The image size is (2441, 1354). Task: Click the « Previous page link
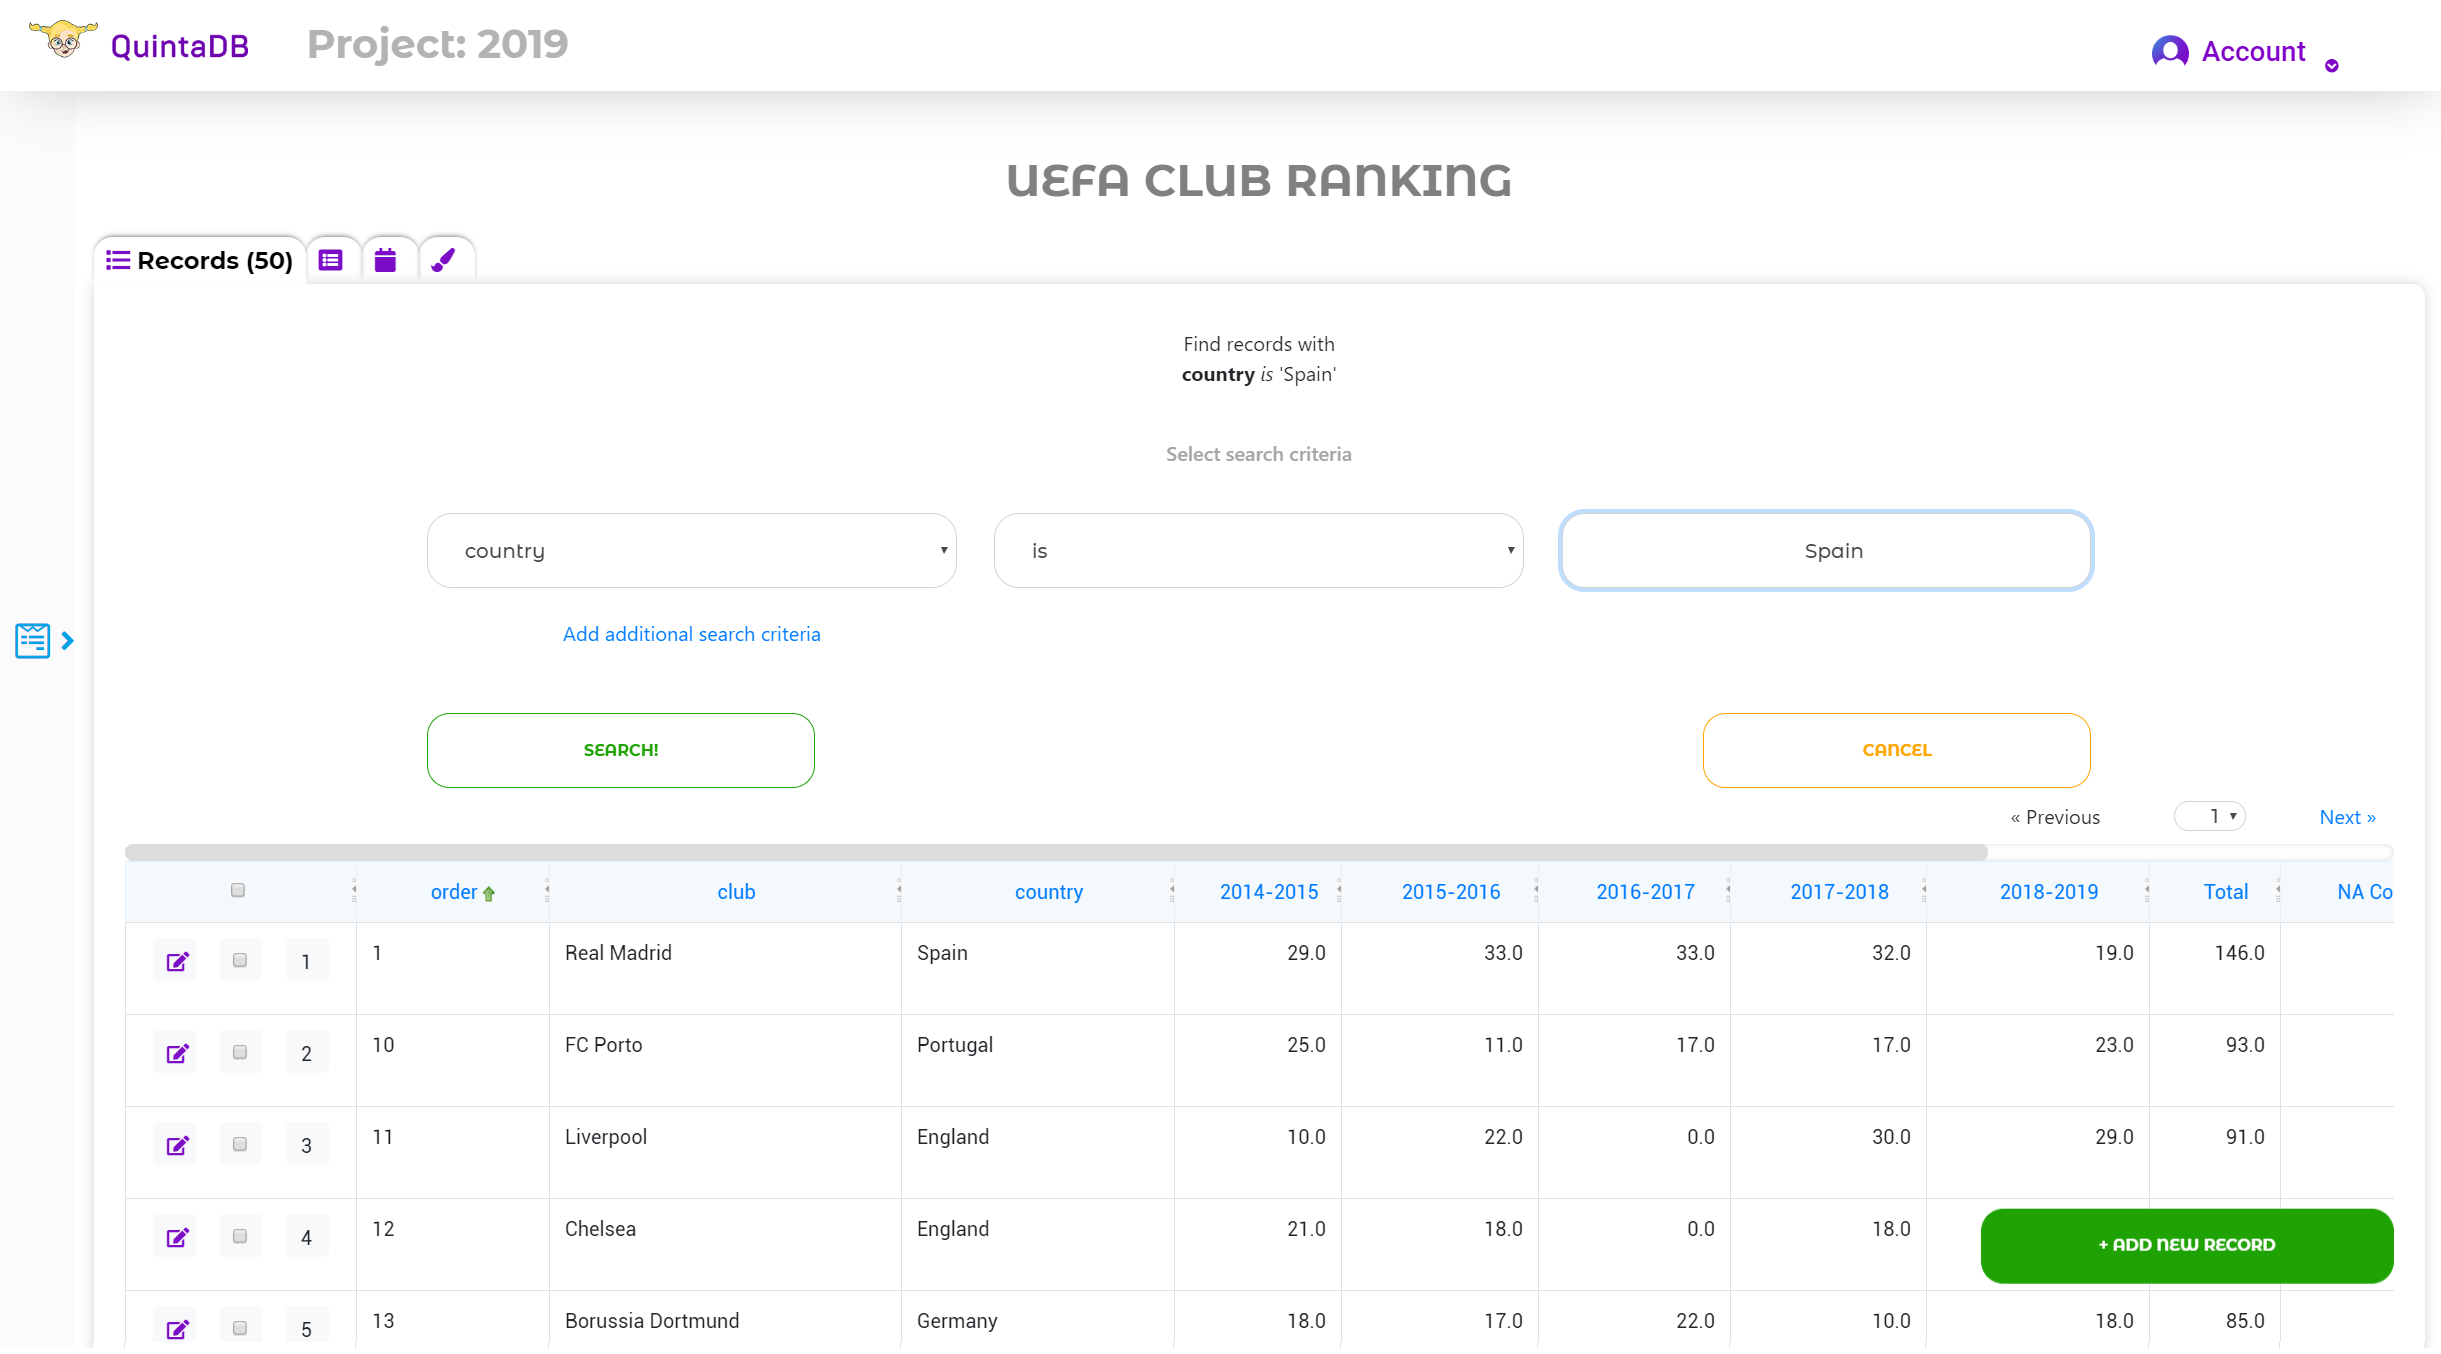click(2055, 817)
